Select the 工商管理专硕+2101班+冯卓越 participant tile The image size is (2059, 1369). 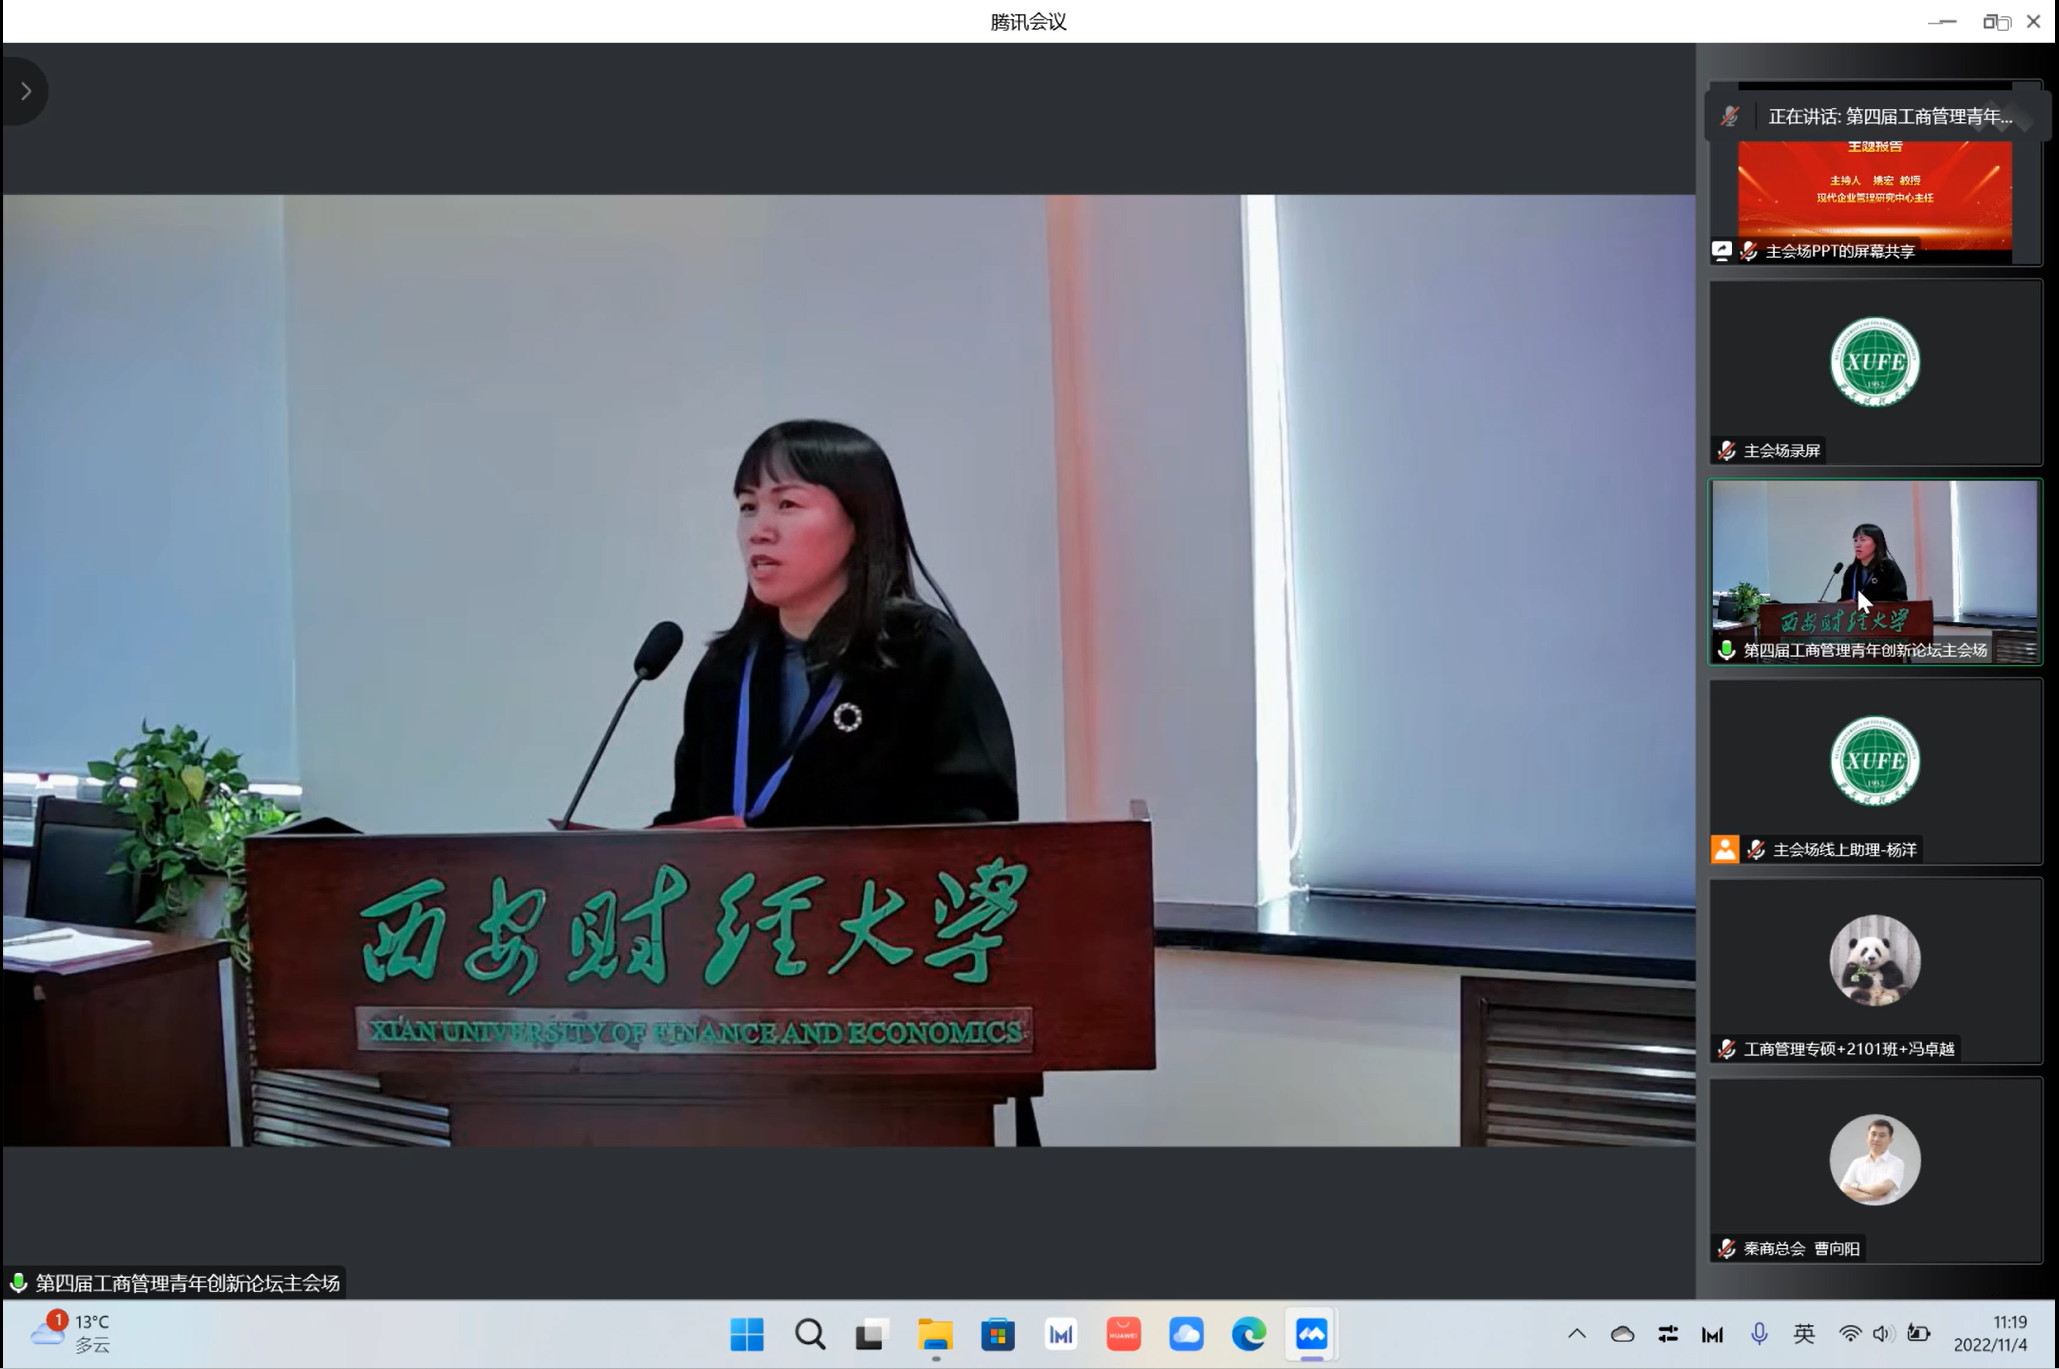click(1875, 970)
